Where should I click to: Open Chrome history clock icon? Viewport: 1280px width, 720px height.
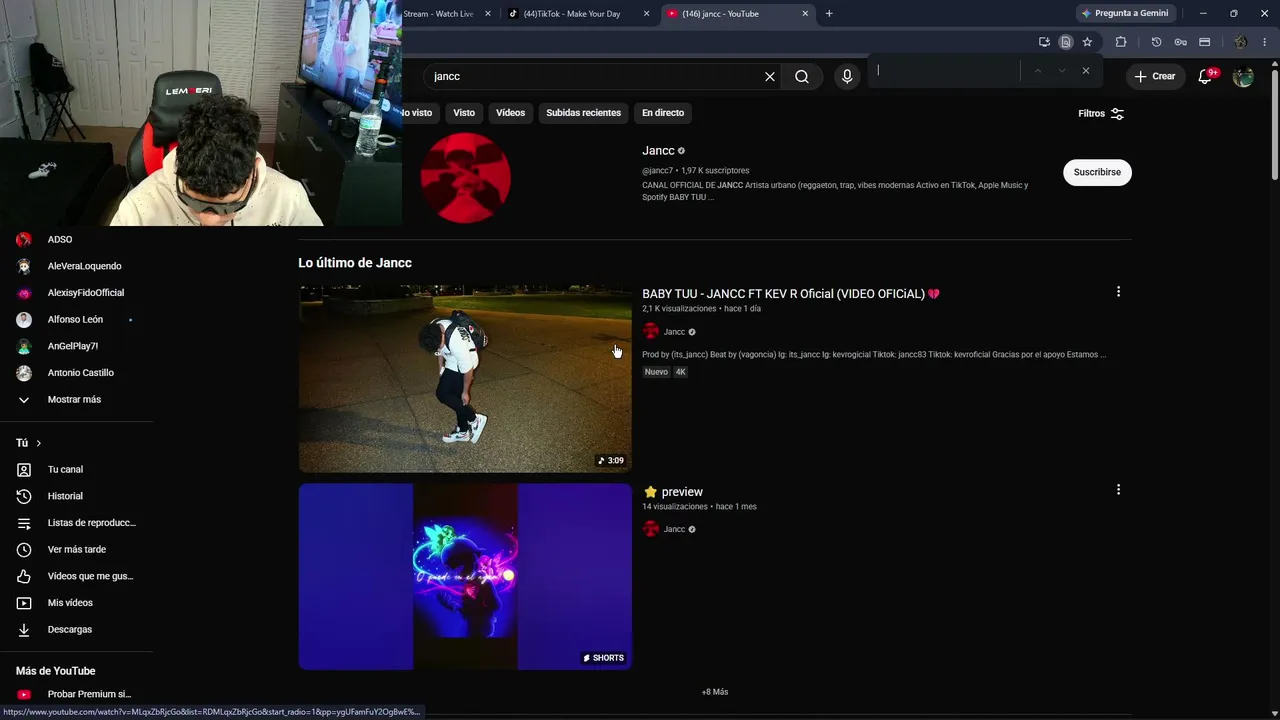[1156, 42]
